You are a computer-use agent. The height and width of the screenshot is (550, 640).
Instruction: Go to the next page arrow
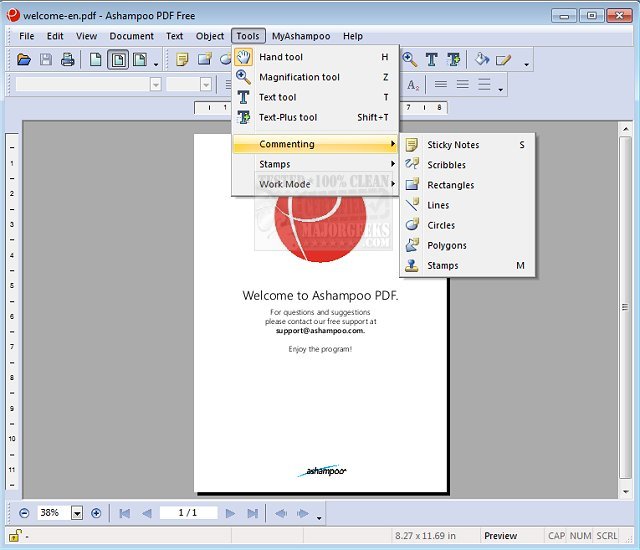(230, 513)
